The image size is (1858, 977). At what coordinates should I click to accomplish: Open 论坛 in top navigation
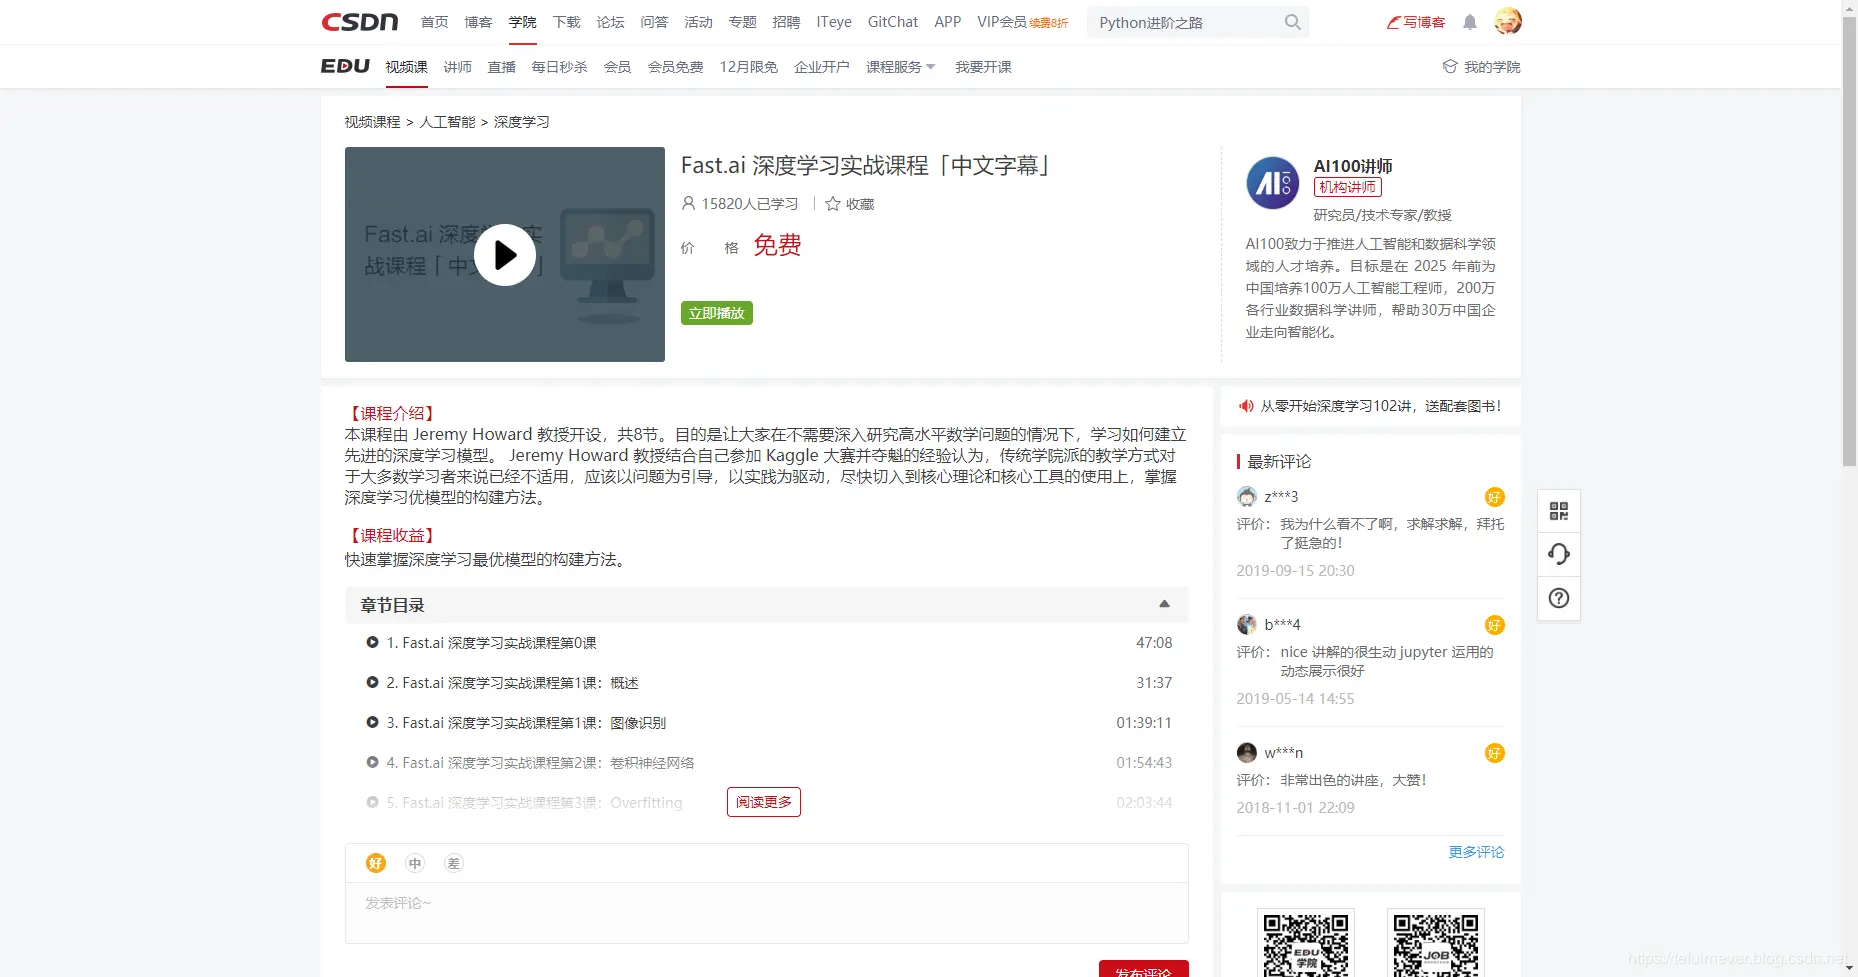(x=610, y=22)
